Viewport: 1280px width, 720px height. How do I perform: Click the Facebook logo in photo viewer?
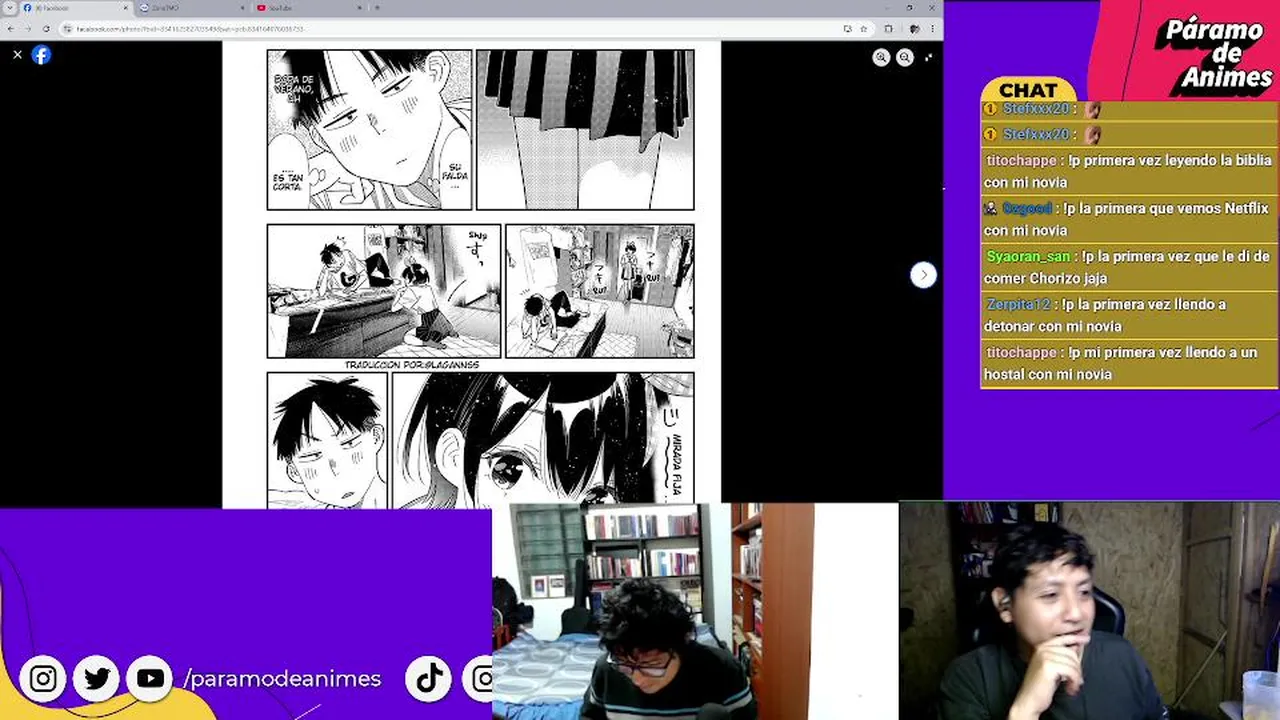pos(41,55)
